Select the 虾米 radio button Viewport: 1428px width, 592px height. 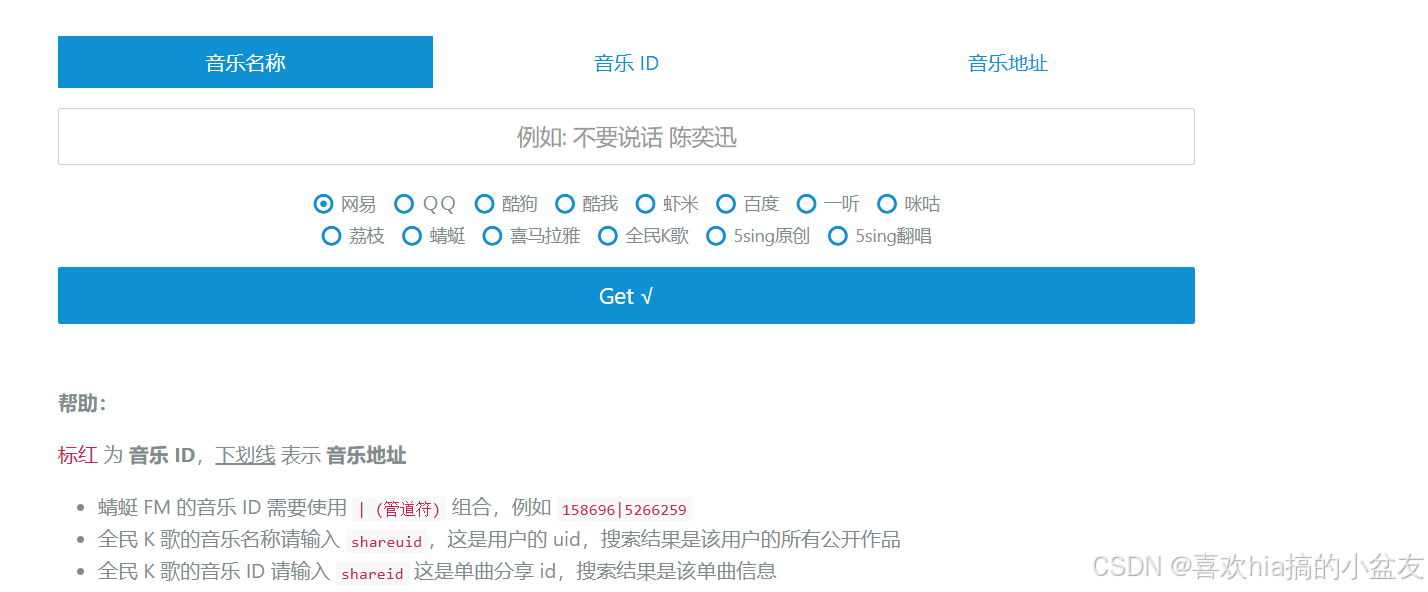[645, 204]
